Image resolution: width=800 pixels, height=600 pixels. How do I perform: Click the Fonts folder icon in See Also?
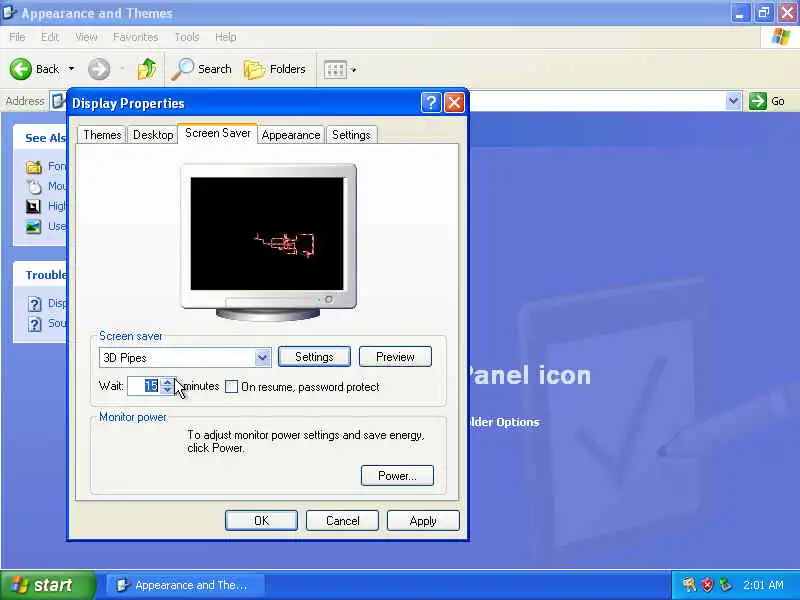(34, 167)
